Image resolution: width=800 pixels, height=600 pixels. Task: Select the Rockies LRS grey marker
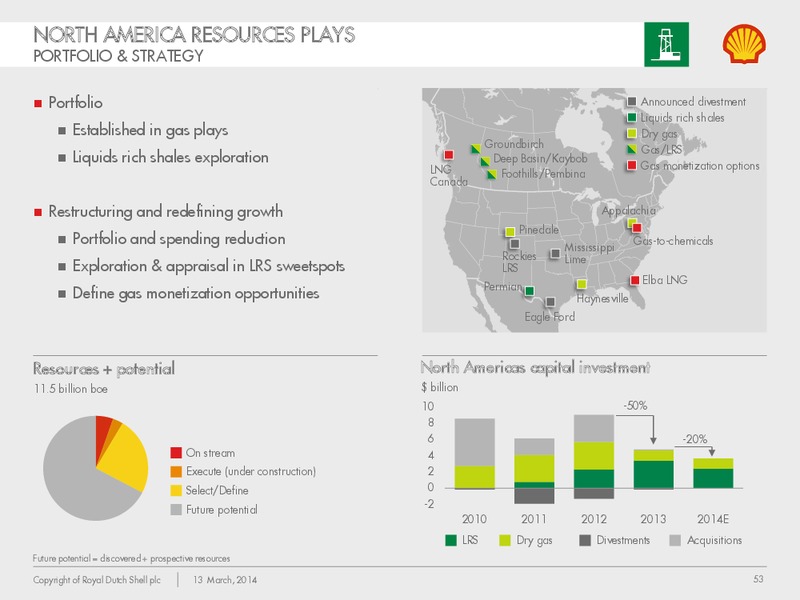click(x=515, y=244)
